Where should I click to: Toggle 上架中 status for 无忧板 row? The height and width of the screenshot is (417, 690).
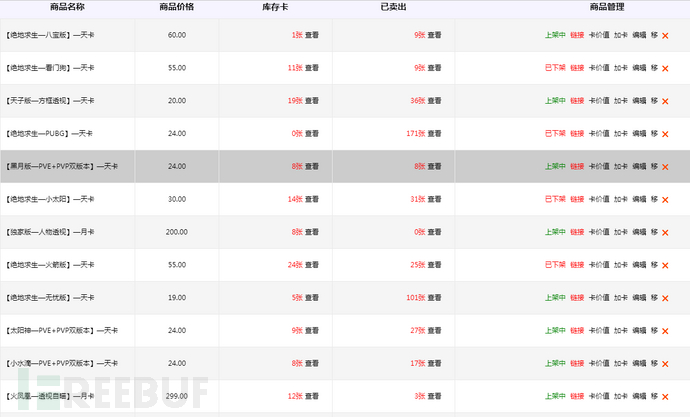click(555, 297)
